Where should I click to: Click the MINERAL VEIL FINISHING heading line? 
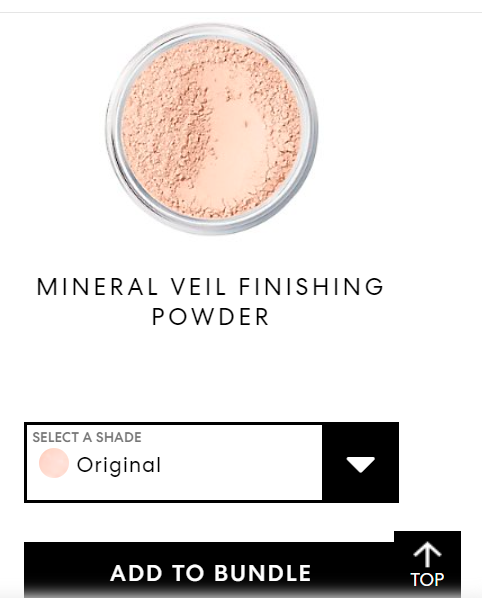click(x=210, y=287)
